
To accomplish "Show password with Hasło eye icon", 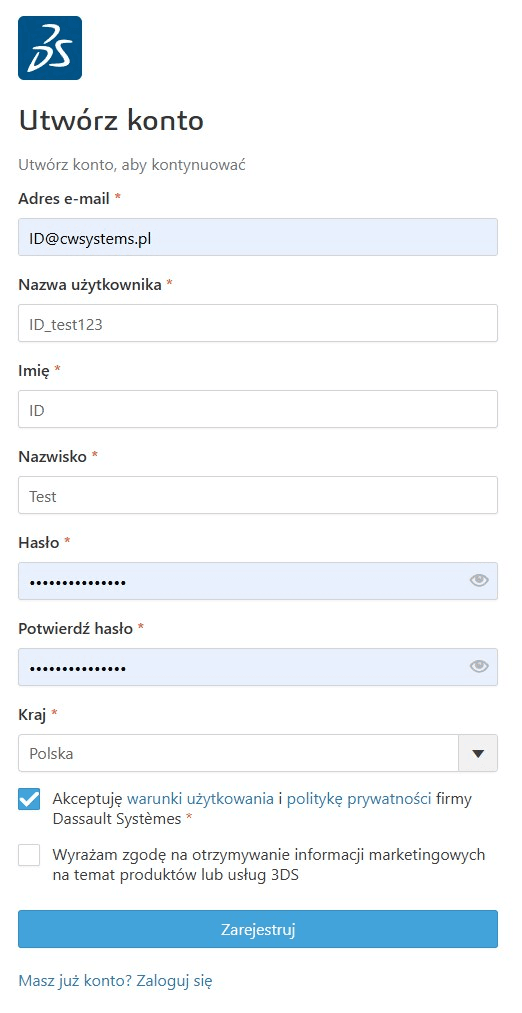I will click(479, 581).
